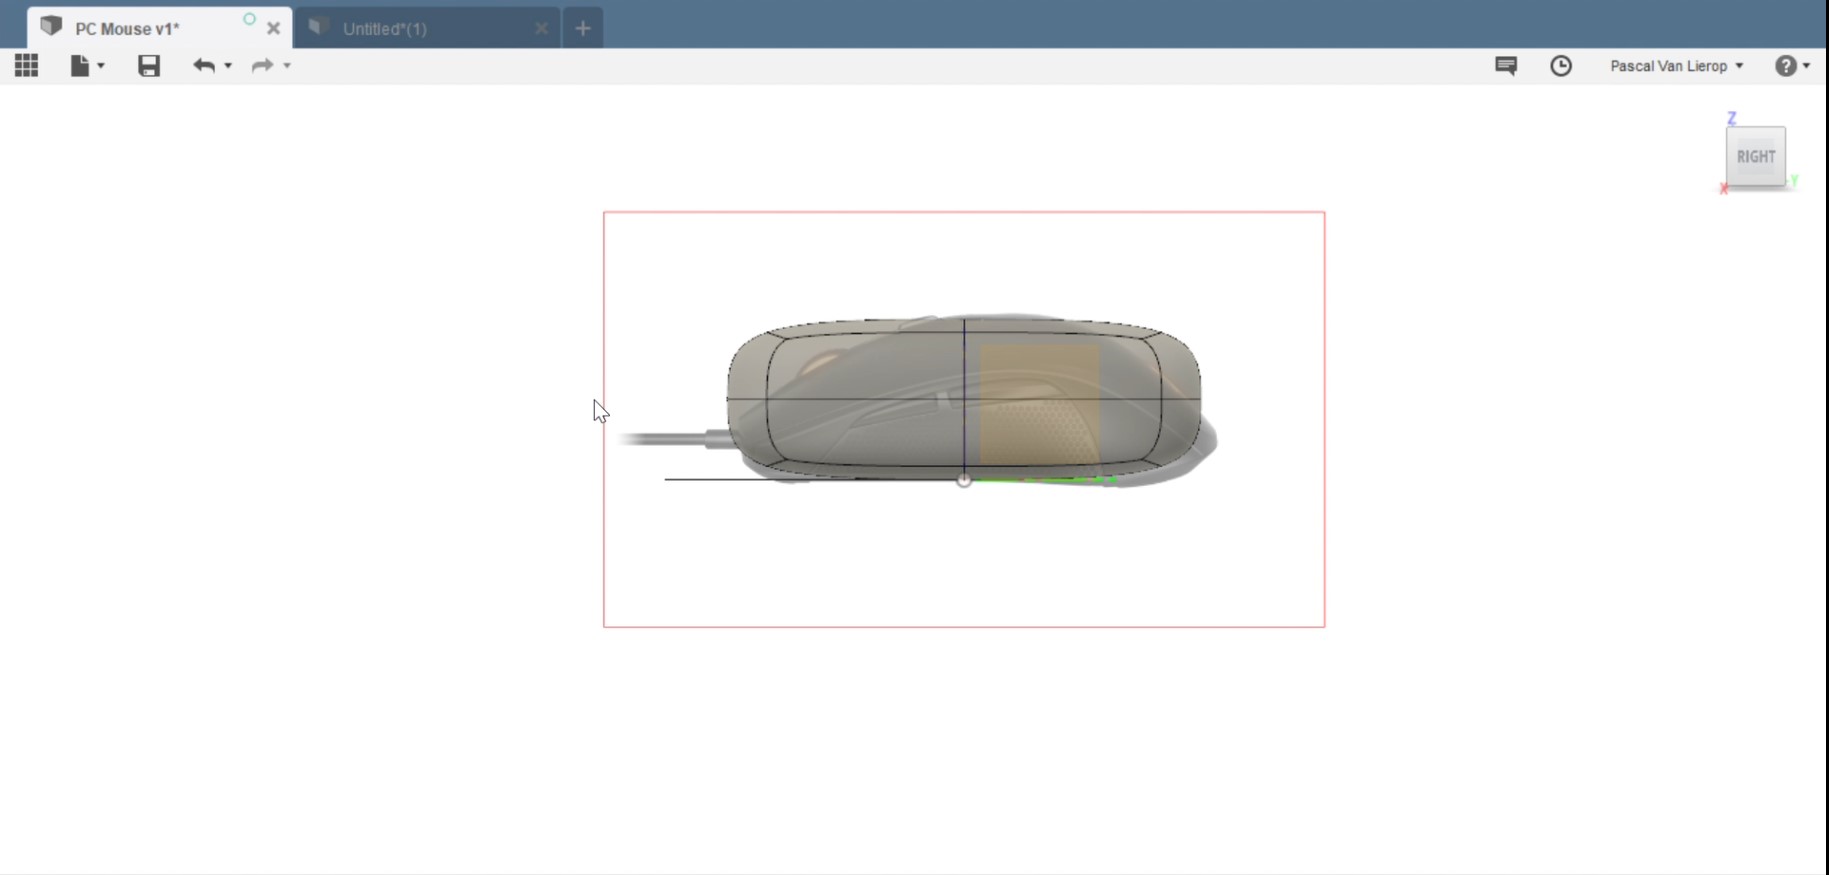Open the data panel grid icon
Screen dimensions: 1829x875
(x=27, y=66)
